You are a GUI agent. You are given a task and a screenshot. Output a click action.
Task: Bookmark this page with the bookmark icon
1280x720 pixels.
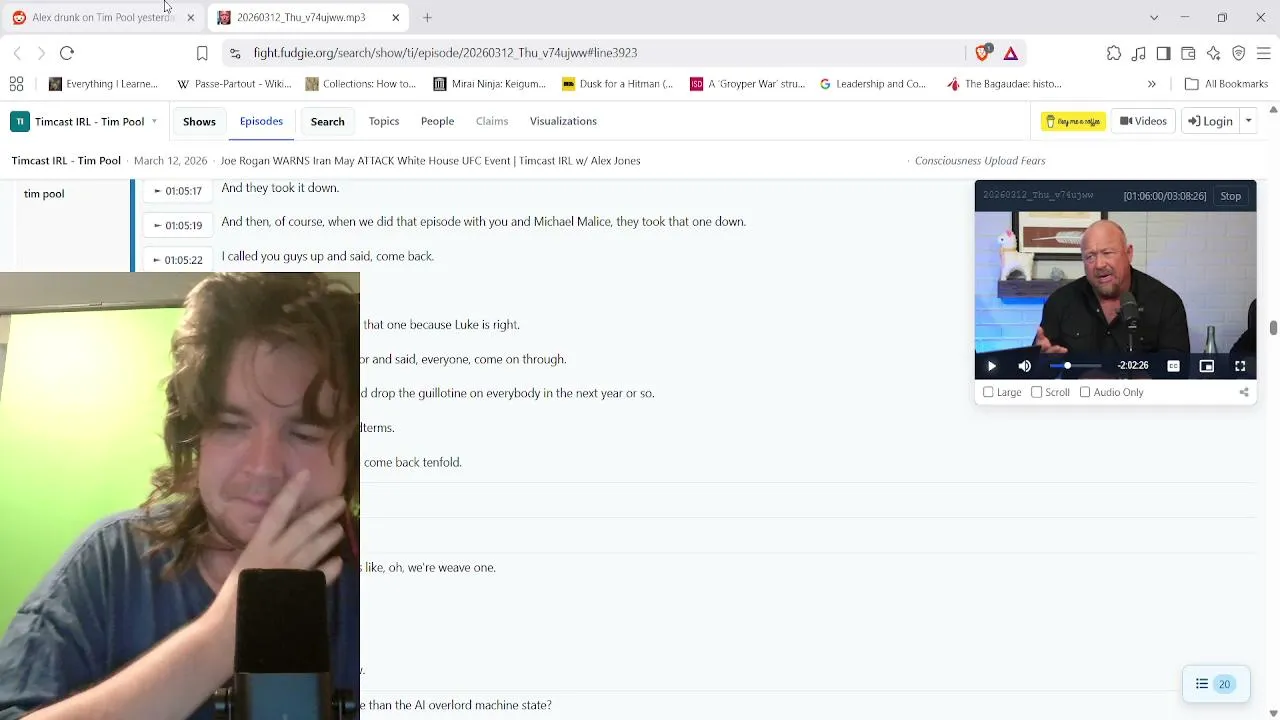(x=202, y=53)
